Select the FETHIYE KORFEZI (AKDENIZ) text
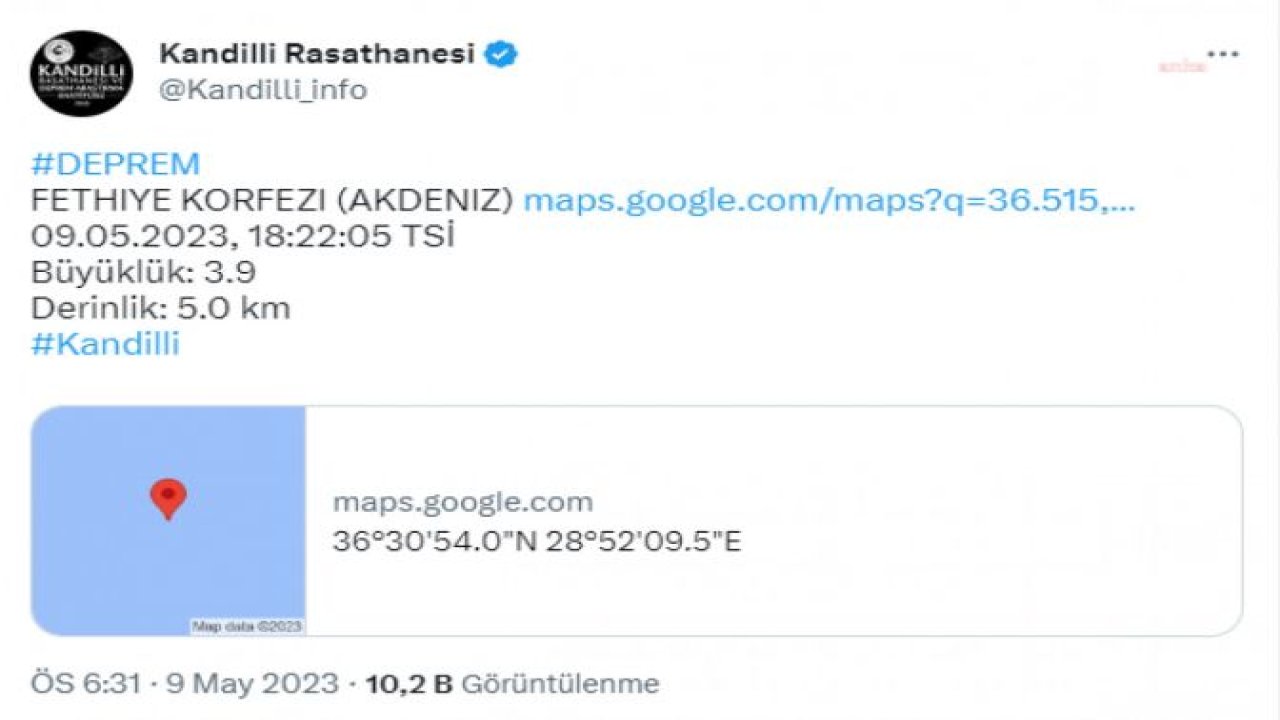 click(x=272, y=201)
